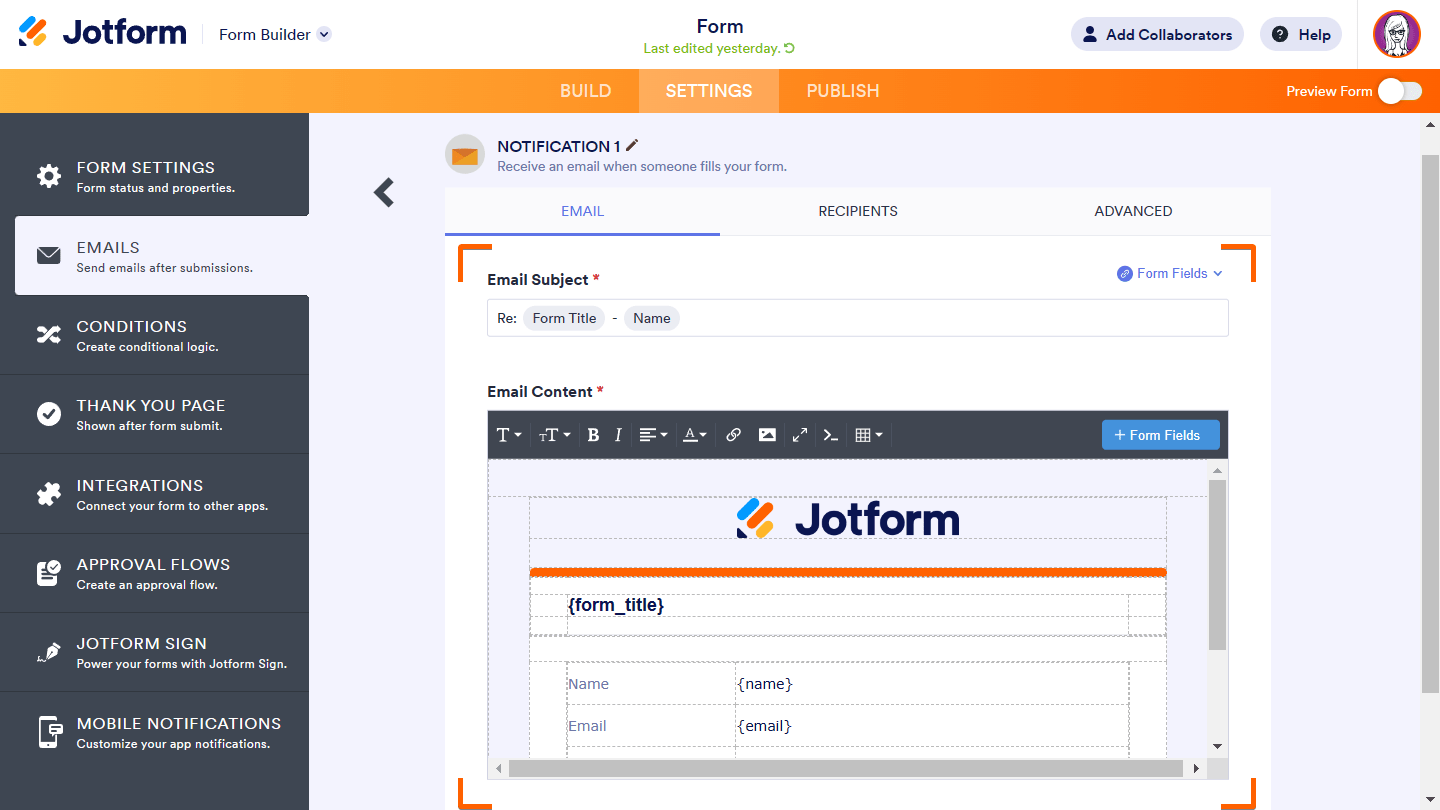Open source code view icon
The height and width of the screenshot is (810, 1440).
830,435
